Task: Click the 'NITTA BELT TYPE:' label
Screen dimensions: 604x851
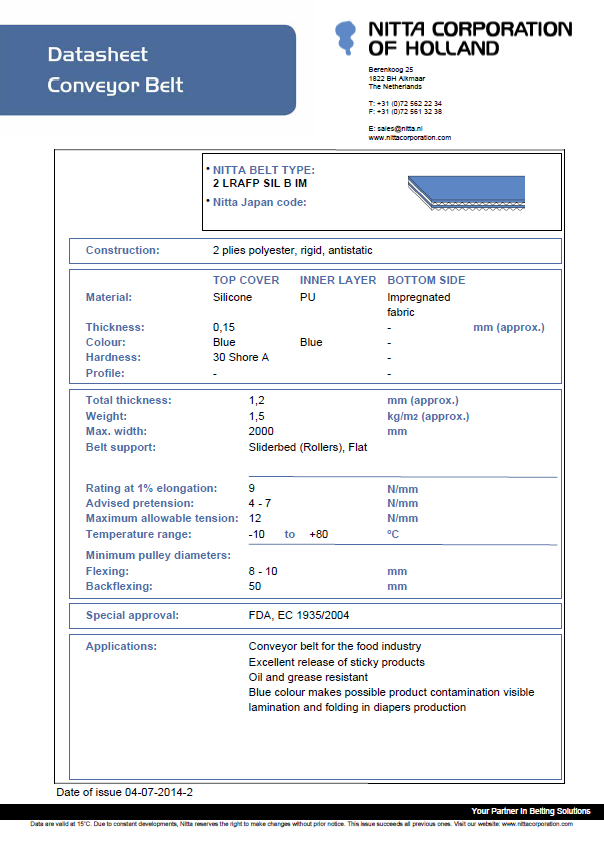Action: [x=264, y=170]
